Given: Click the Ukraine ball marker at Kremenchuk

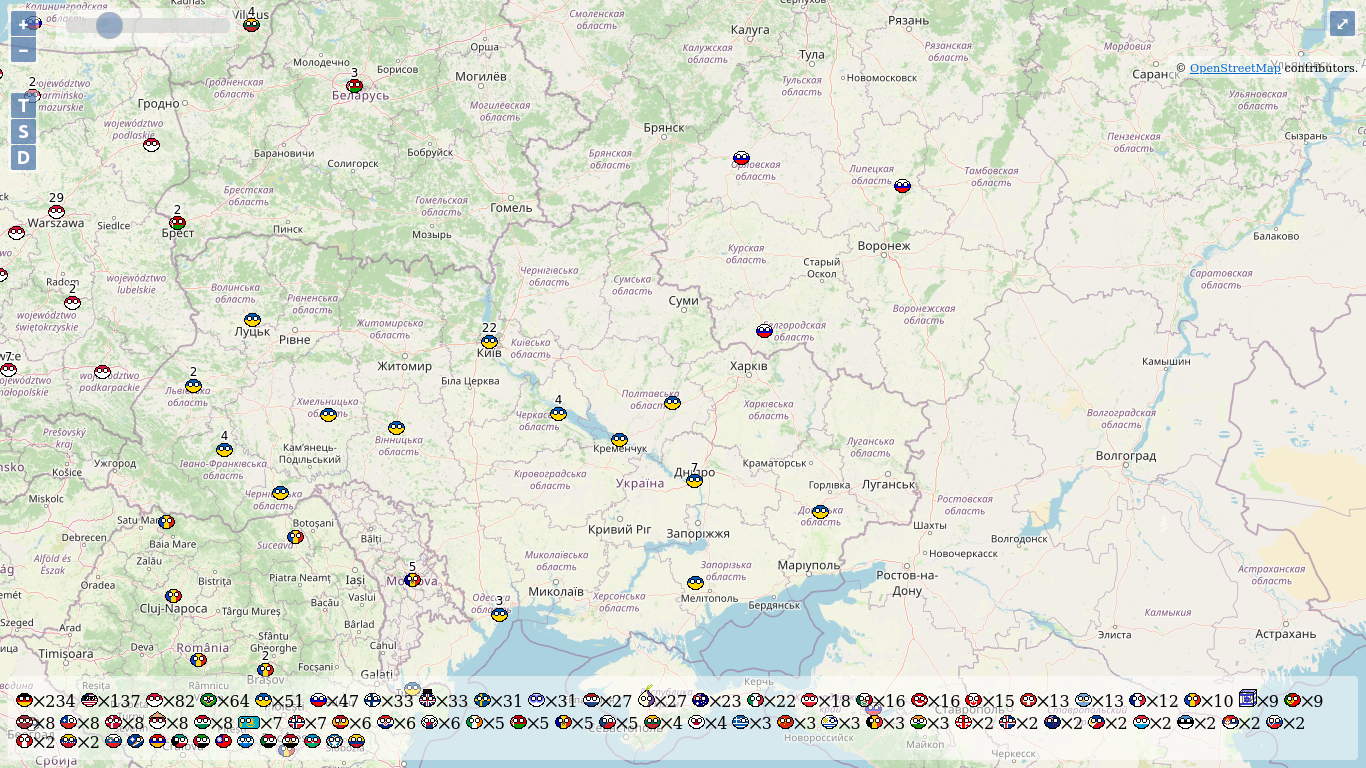Looking at the screenshot, I should click(x=619, y=440).
